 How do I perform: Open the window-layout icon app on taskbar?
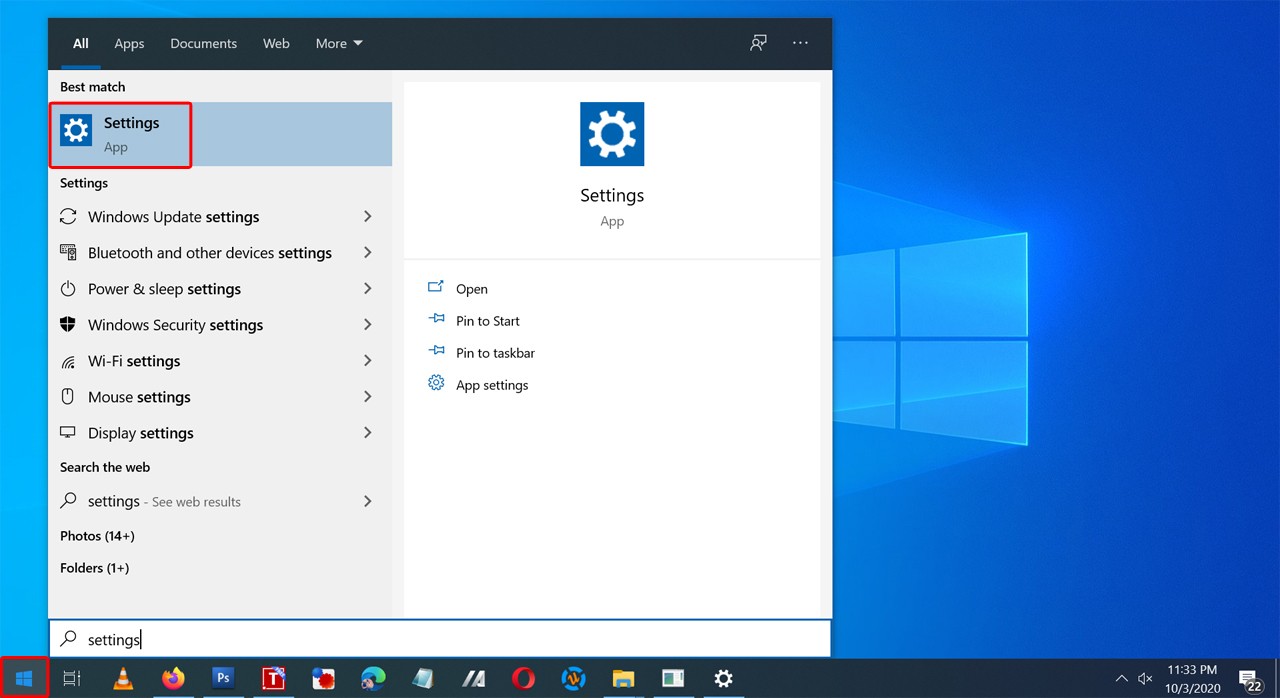pyautogui.click(x=673, y=679)
